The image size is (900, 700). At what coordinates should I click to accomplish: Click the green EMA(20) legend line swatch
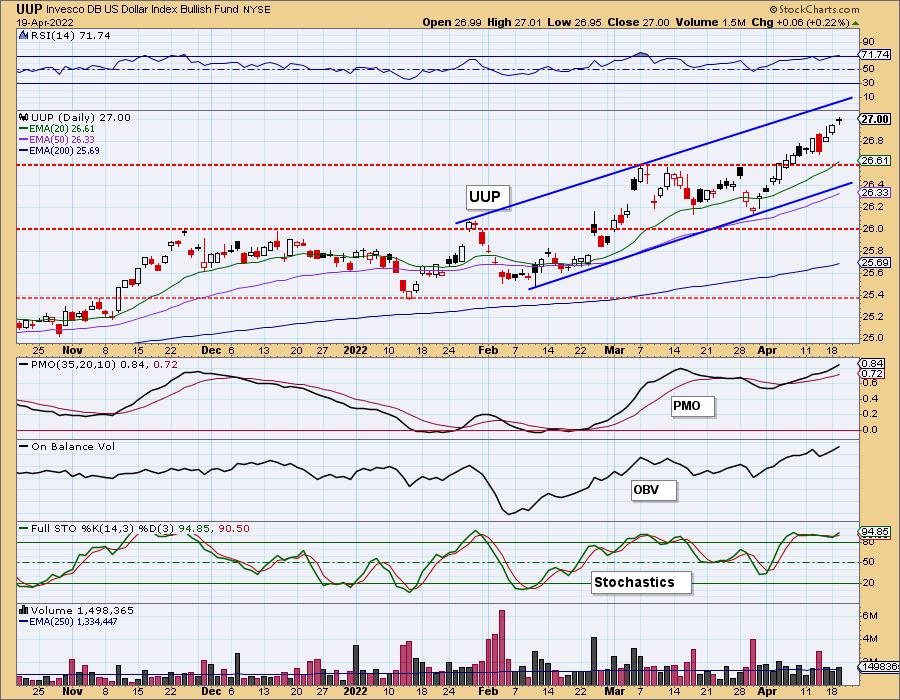(24, 129)
